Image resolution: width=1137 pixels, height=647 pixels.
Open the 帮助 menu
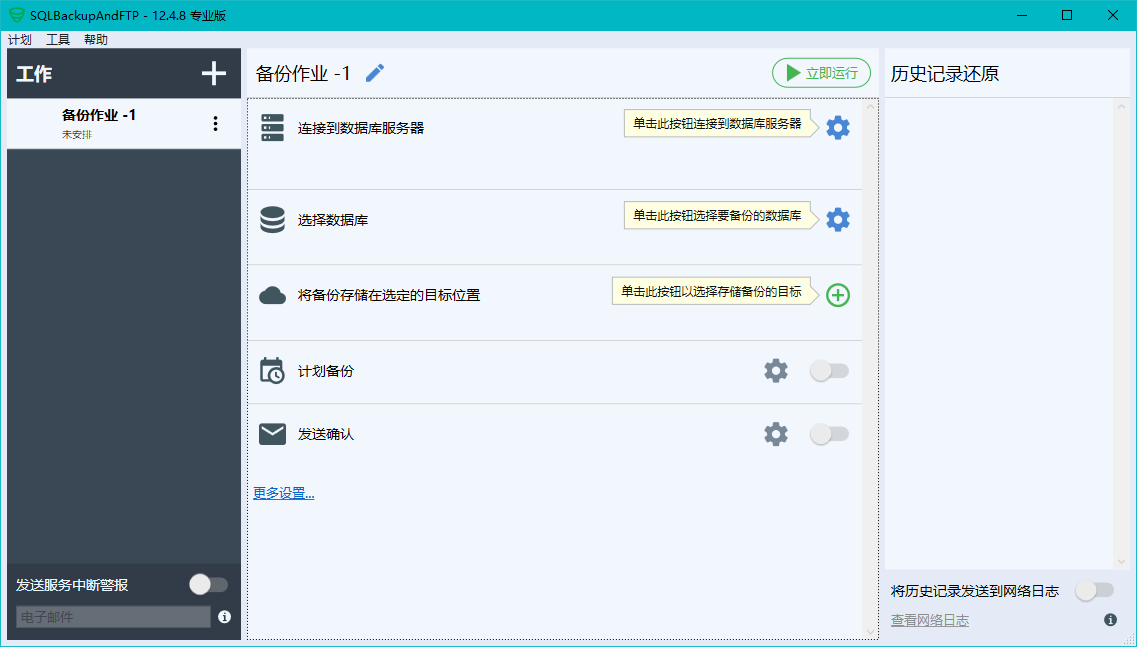pyautogui.click(x=96, y=39)
